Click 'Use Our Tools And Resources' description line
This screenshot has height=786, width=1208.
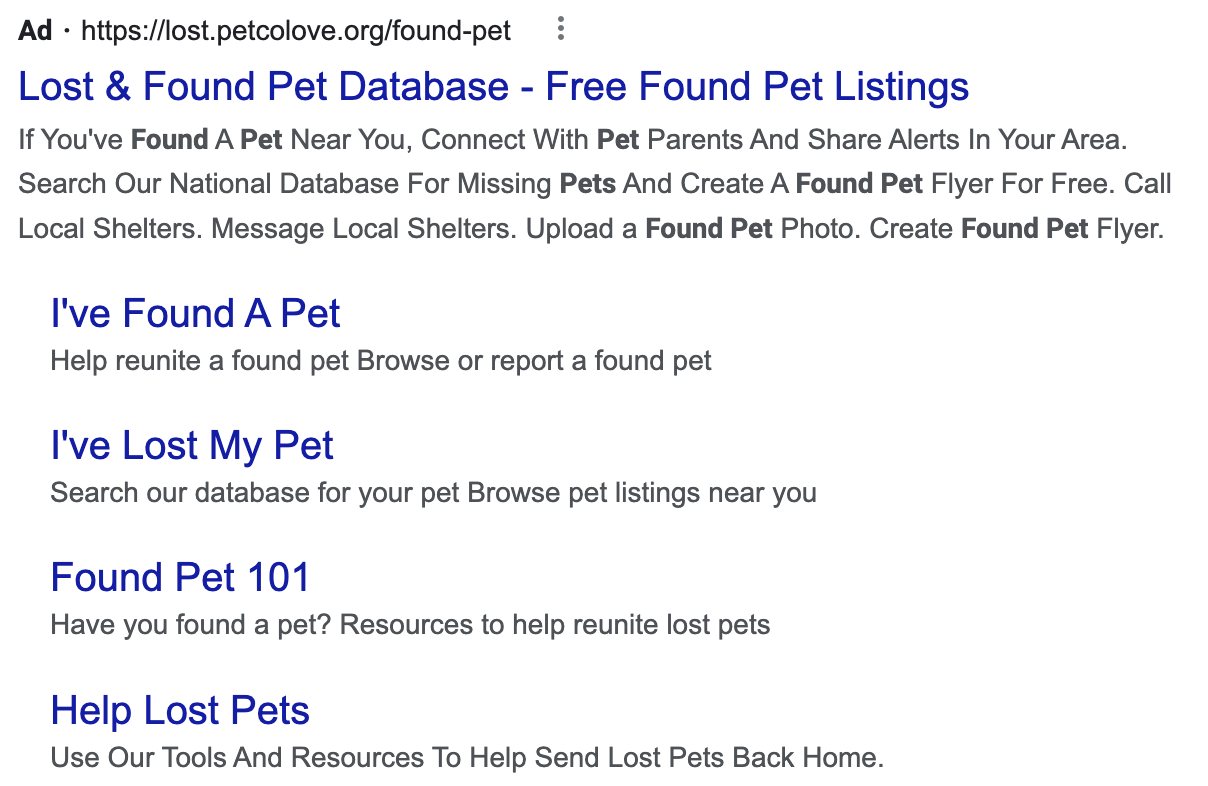pos(467,757)
